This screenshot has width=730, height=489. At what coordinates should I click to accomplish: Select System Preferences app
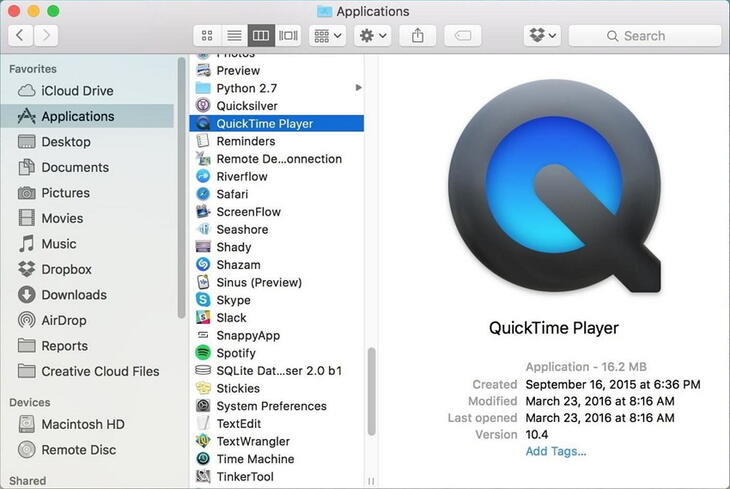point(277,406)
